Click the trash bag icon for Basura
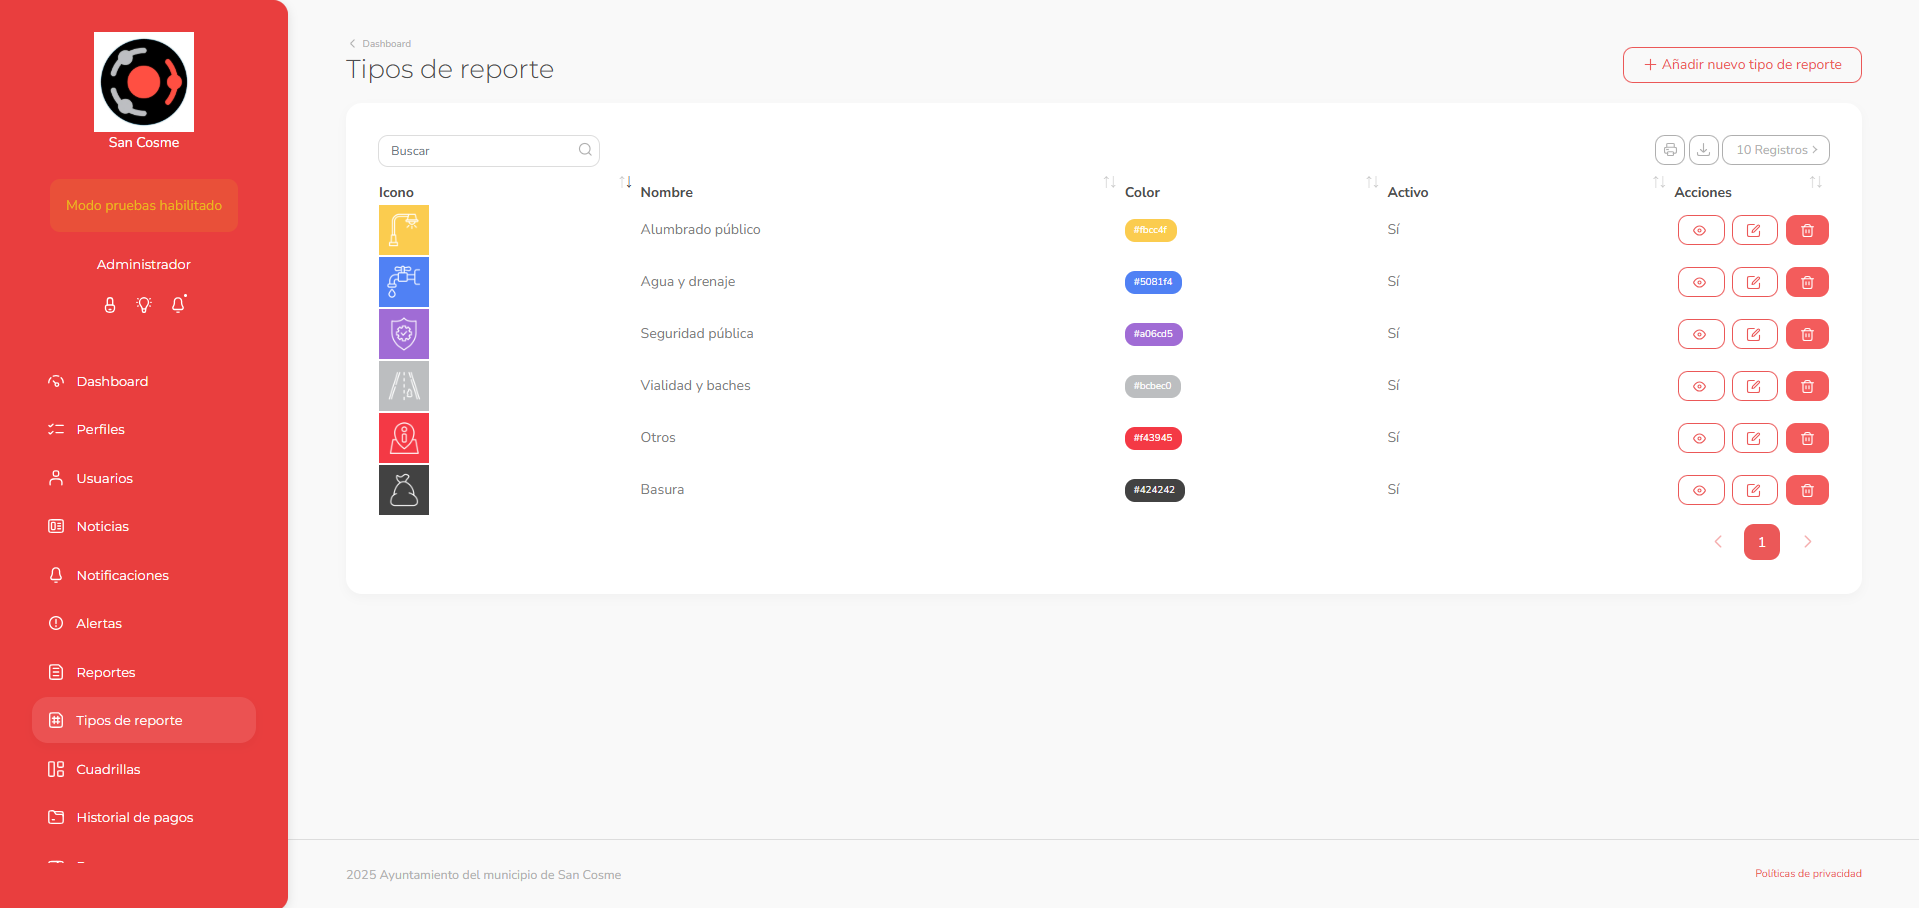Screen dimensions: 1919x908 point(404,490)
